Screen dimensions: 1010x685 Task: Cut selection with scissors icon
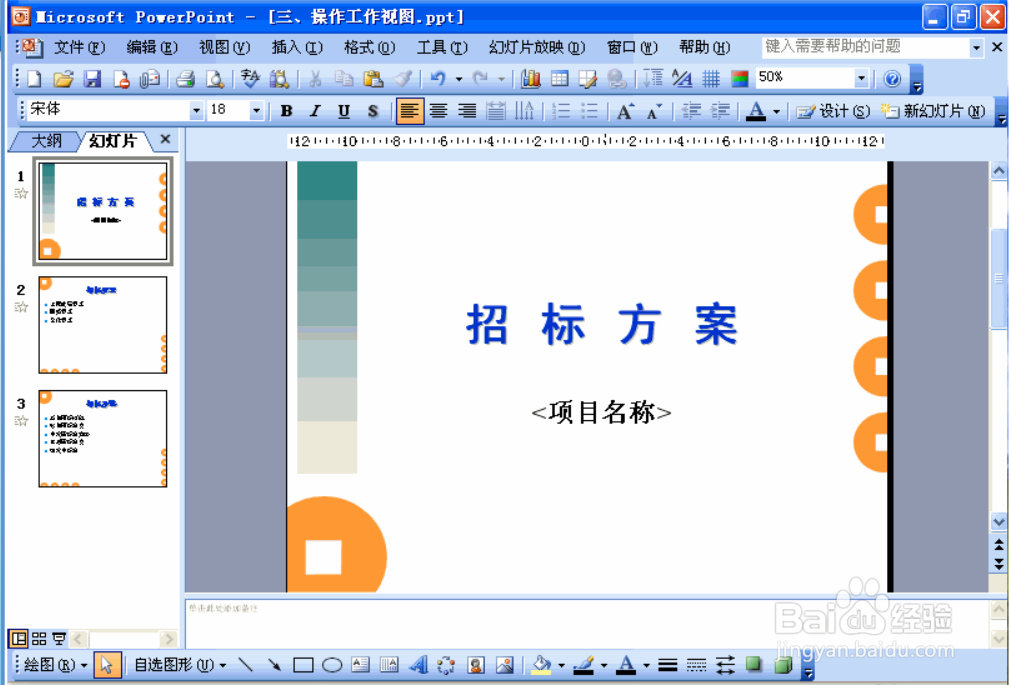click(315, 79)
